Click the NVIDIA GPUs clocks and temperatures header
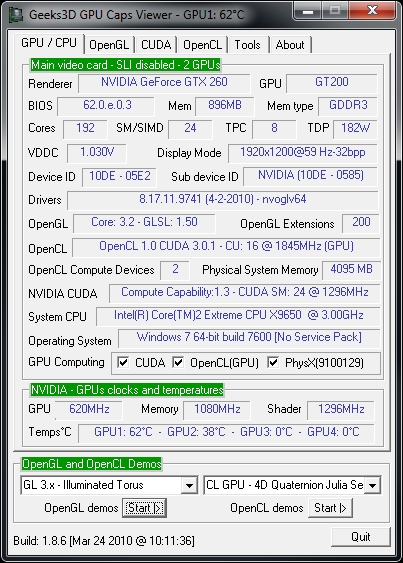Viewport: 403px width, 563px height. [x=127, y=390]
